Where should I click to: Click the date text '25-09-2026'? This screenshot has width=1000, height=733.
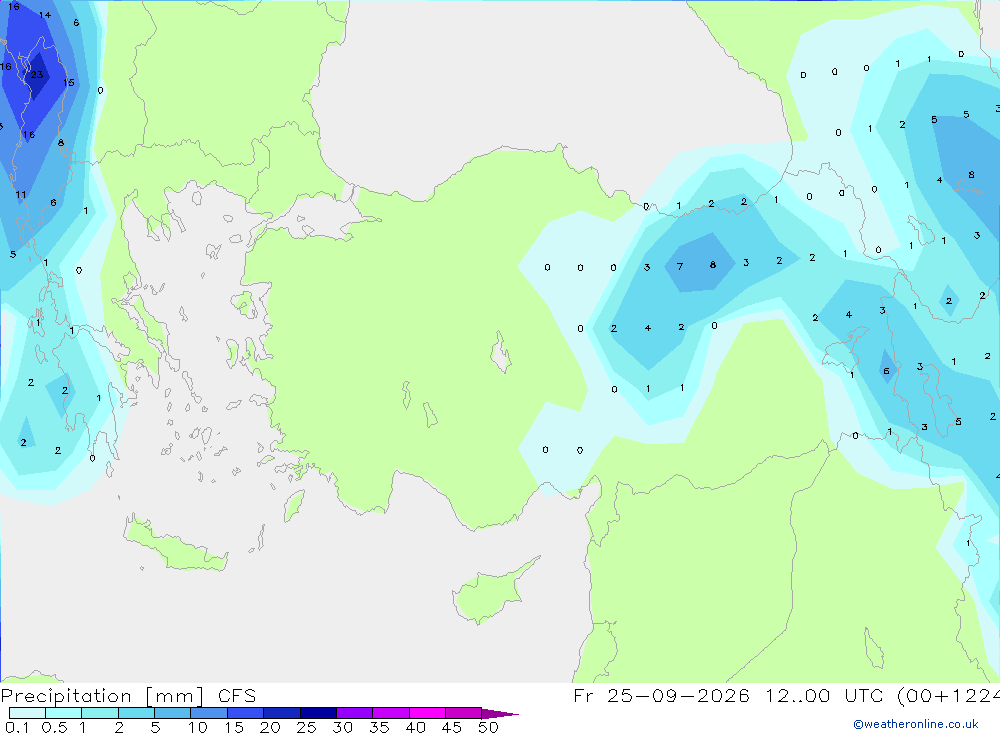[x=678, y=695]
